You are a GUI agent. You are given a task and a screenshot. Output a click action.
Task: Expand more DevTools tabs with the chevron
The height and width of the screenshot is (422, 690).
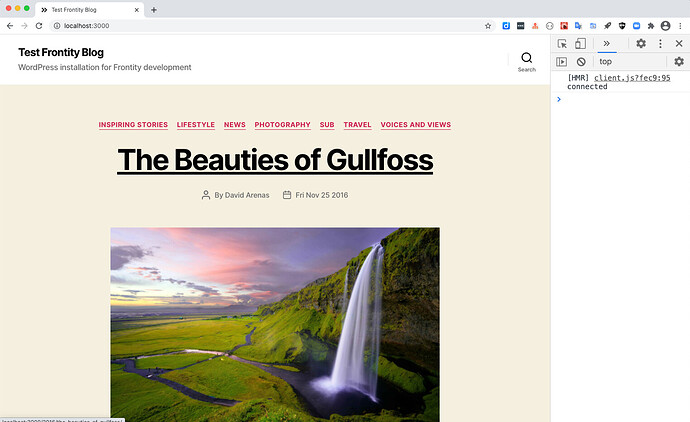(606, 44)
